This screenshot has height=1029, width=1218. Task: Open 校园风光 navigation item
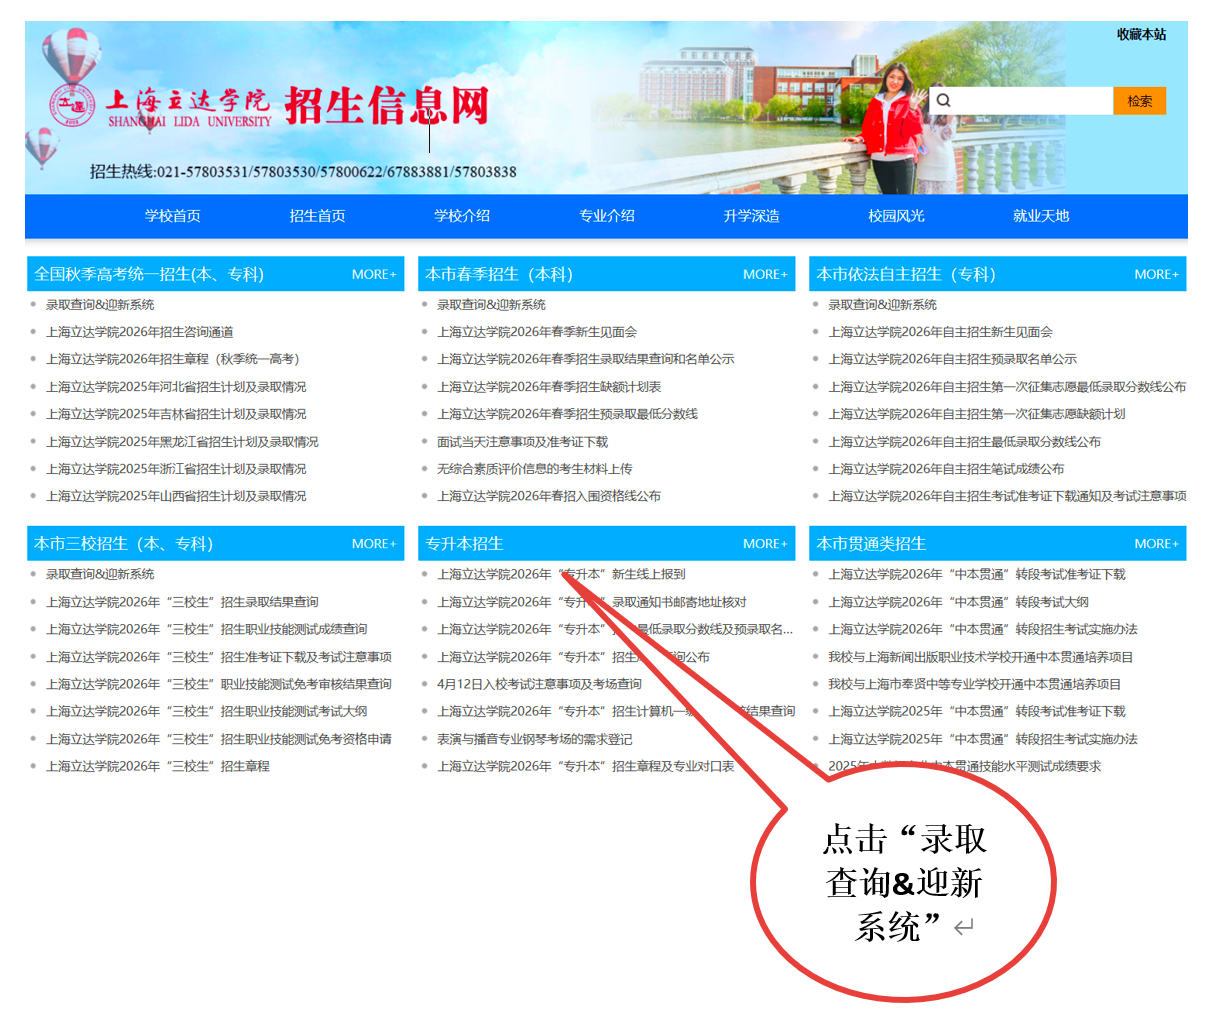click(x=896, y=215)
